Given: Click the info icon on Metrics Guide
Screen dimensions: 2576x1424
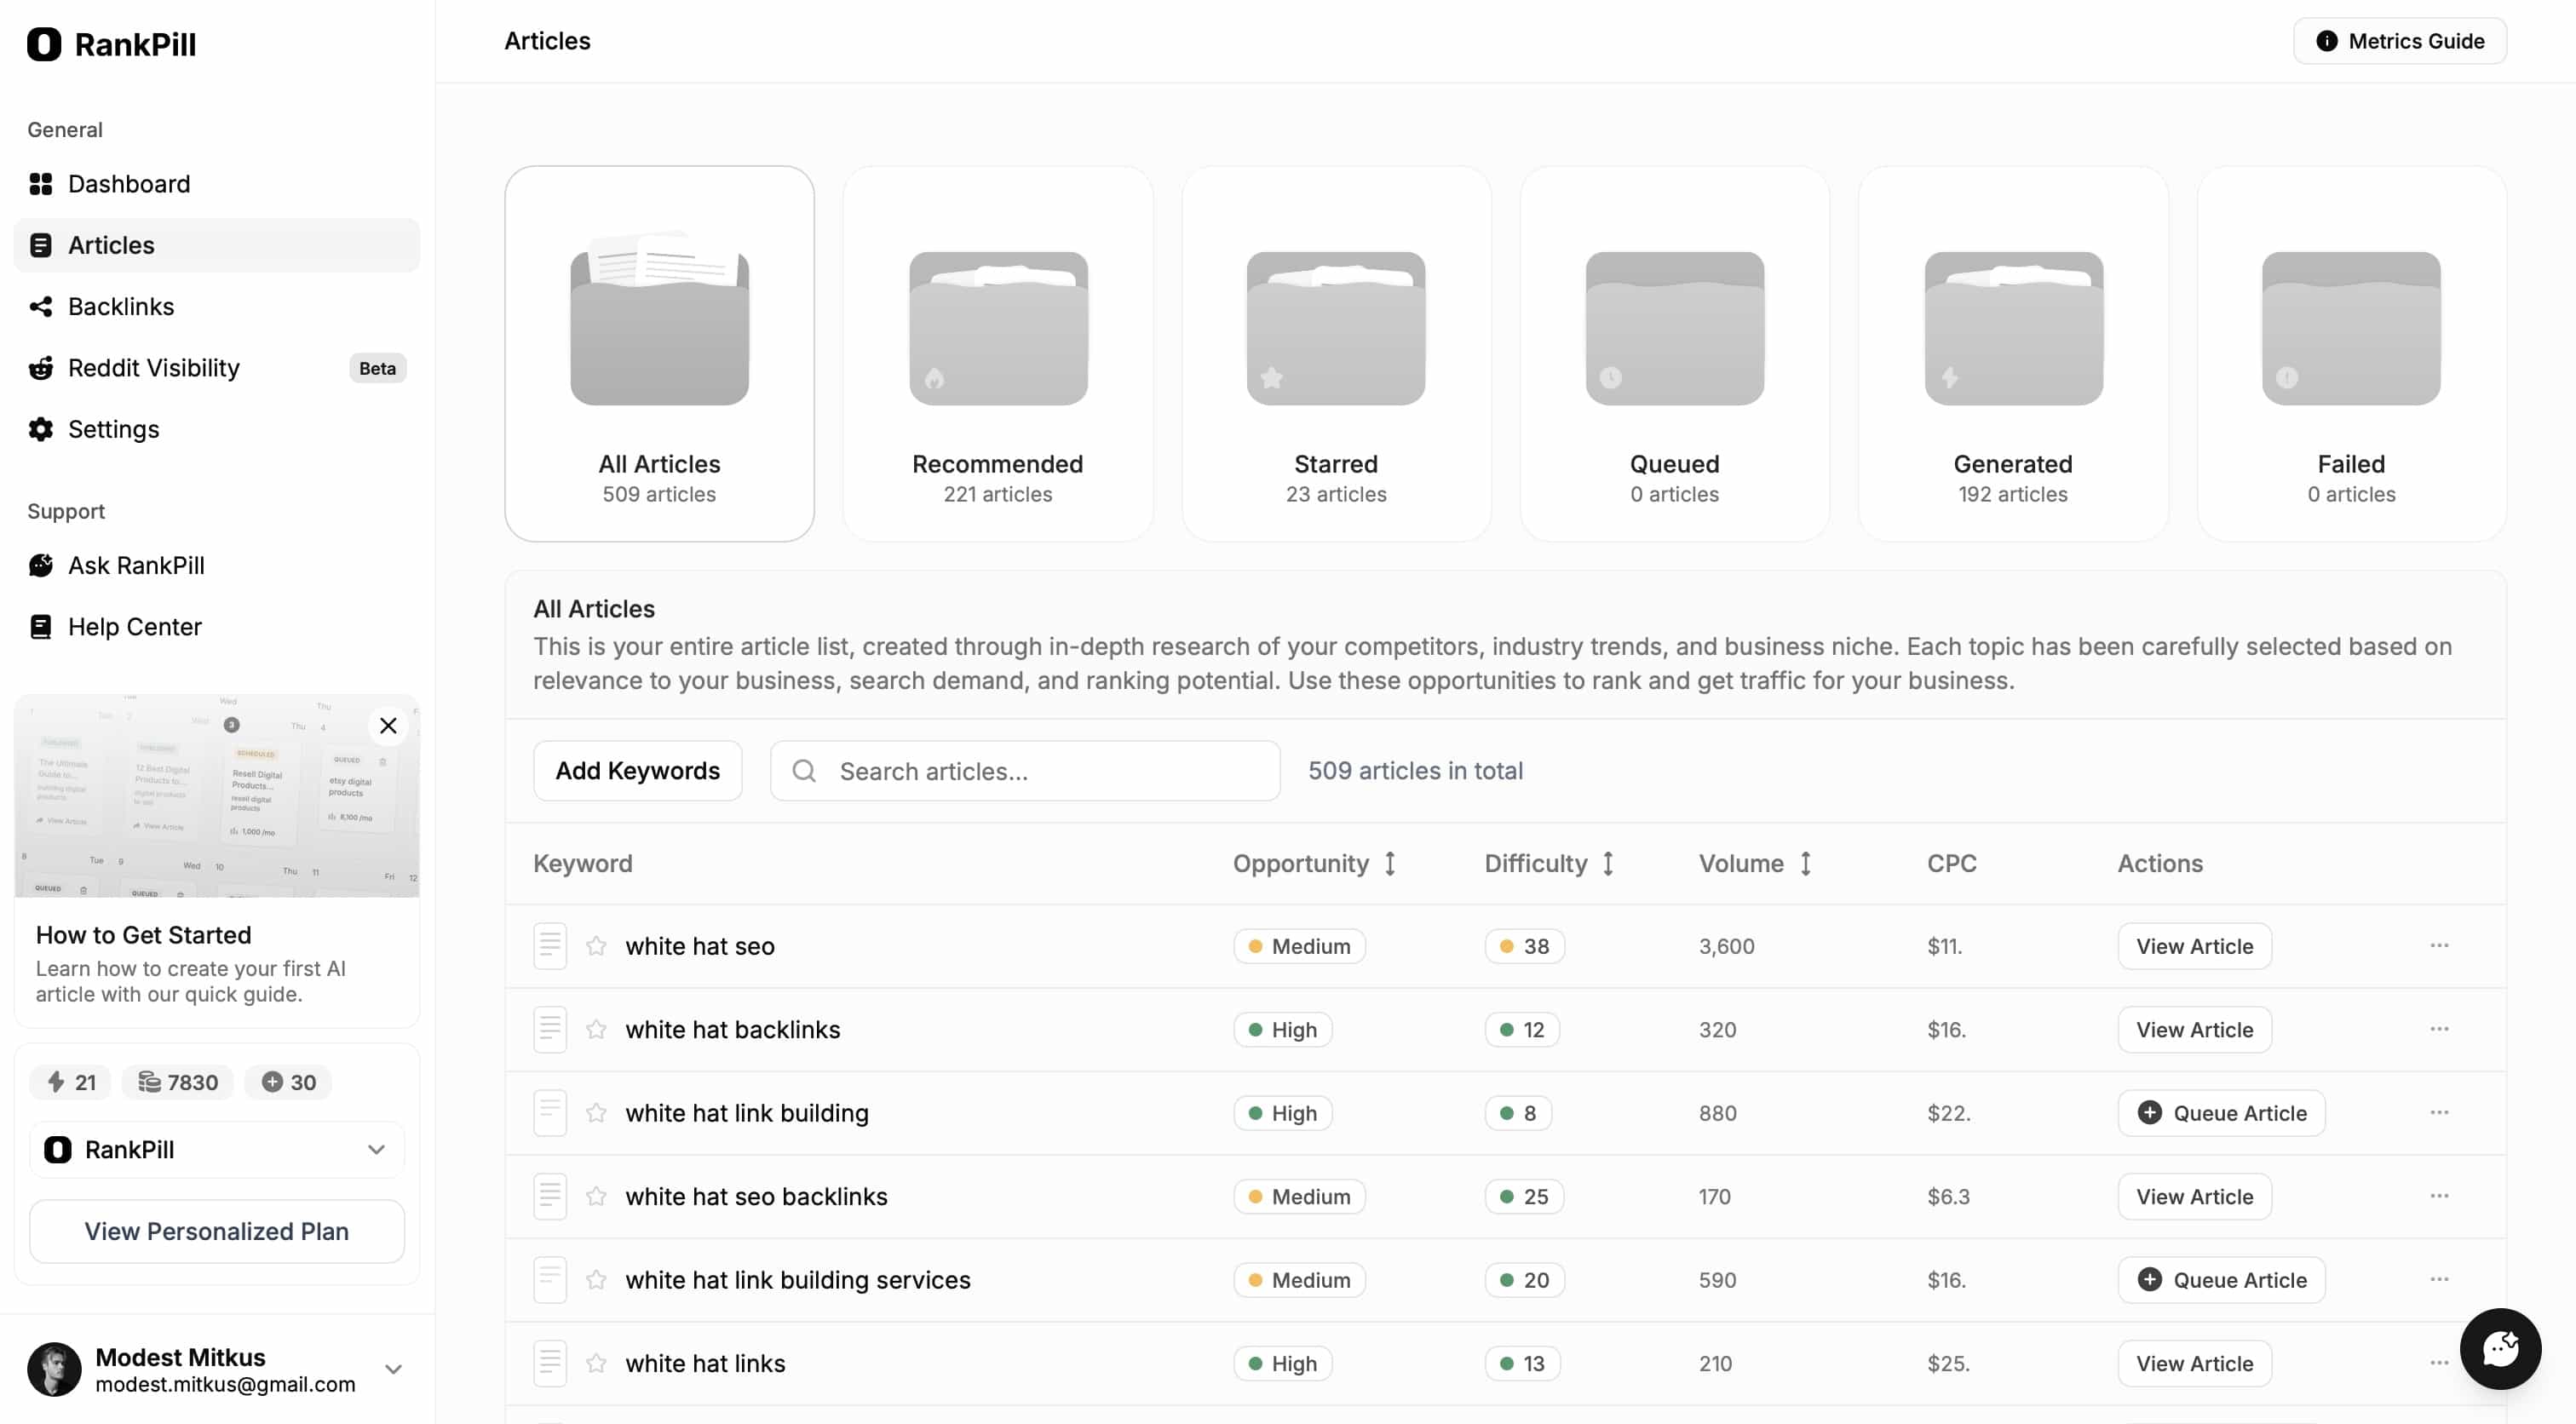Looking at the screenshot, I should coord(2327,41).
